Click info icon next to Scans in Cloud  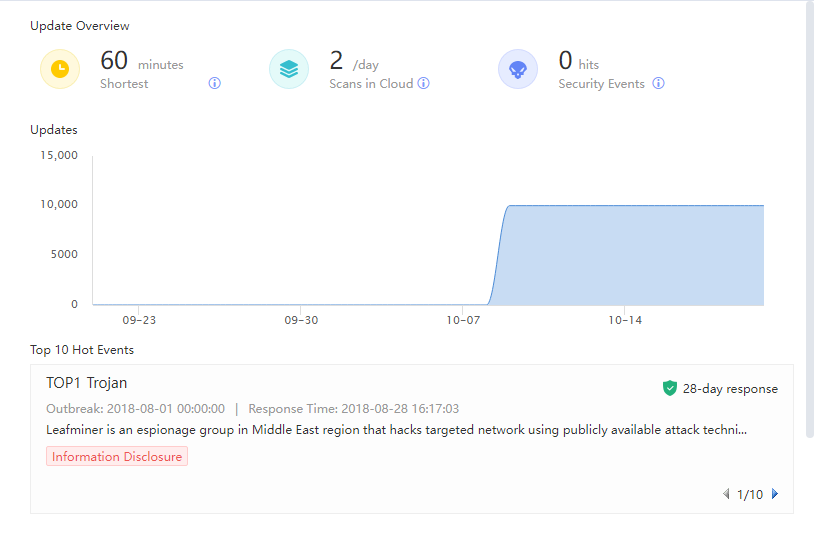point(424,84)
